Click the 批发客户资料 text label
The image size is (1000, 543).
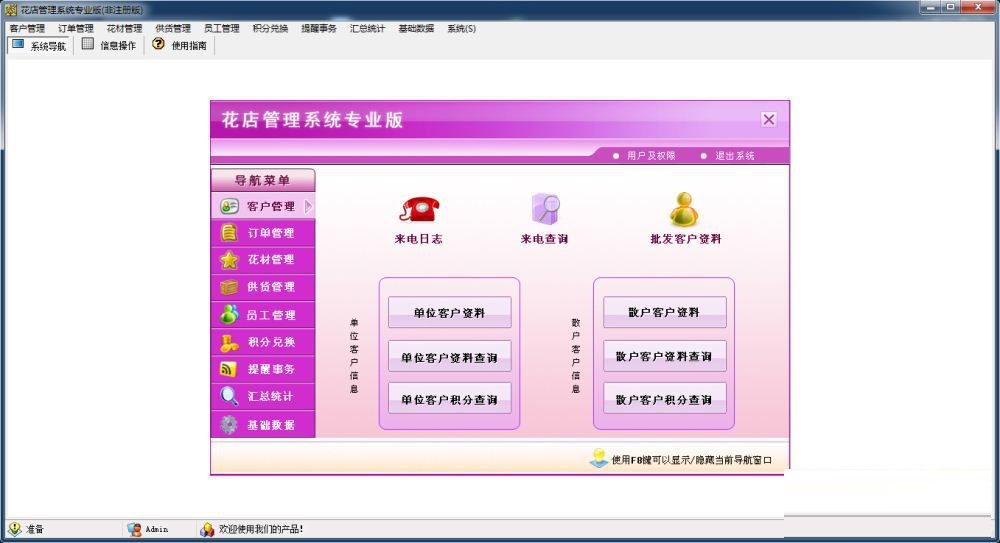click(x=686, y=239)
